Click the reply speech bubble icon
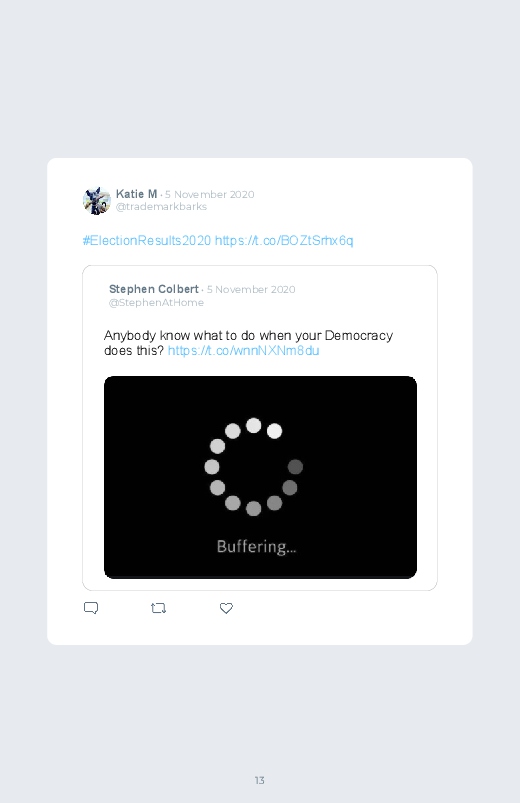 point(91,608)
